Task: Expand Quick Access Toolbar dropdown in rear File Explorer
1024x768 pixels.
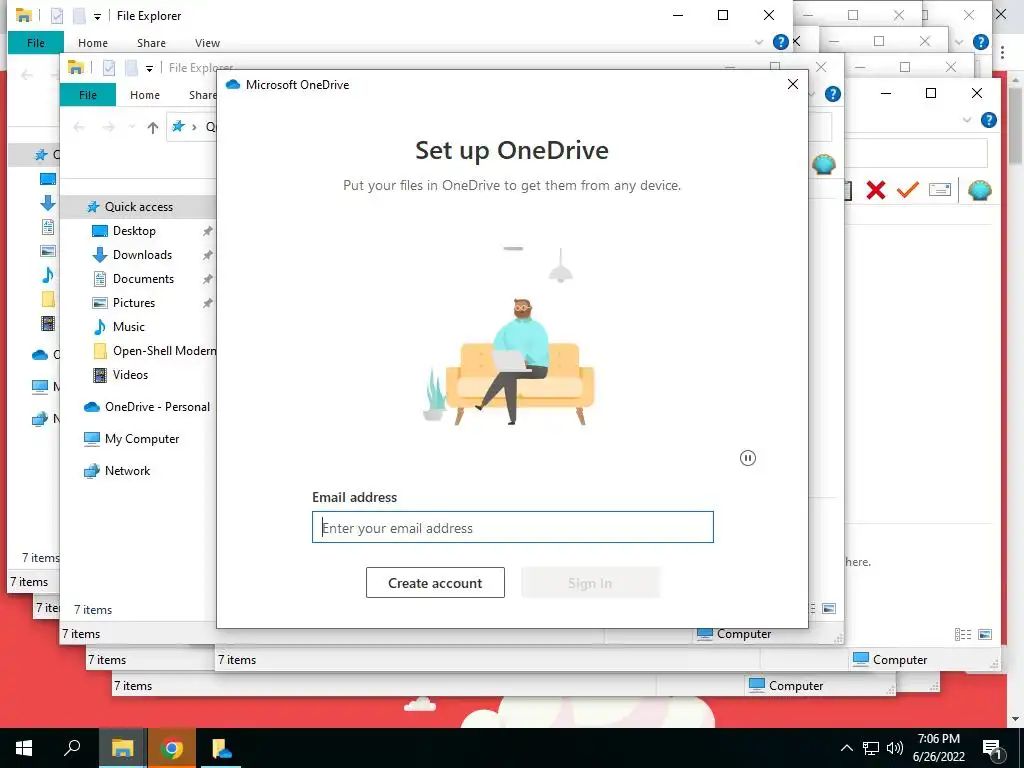Action: point(97,16)
